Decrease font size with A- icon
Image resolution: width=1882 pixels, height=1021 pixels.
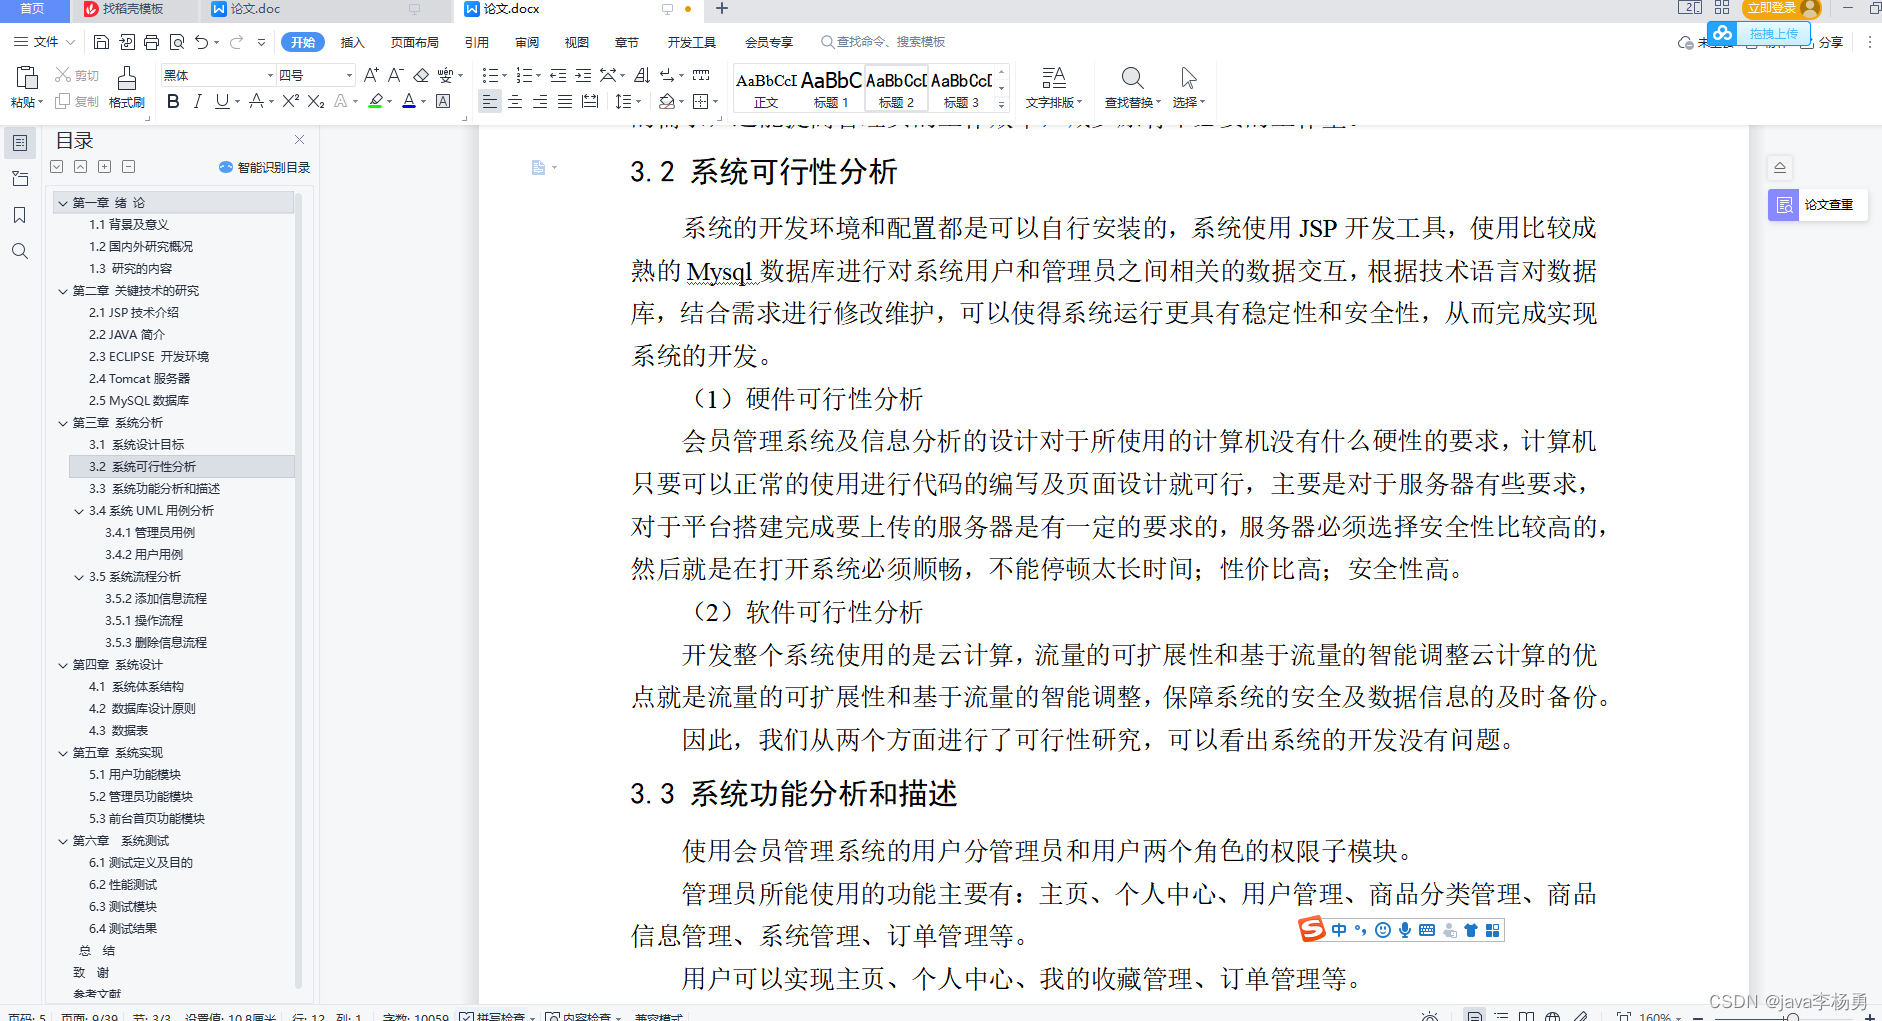[395, 75]
